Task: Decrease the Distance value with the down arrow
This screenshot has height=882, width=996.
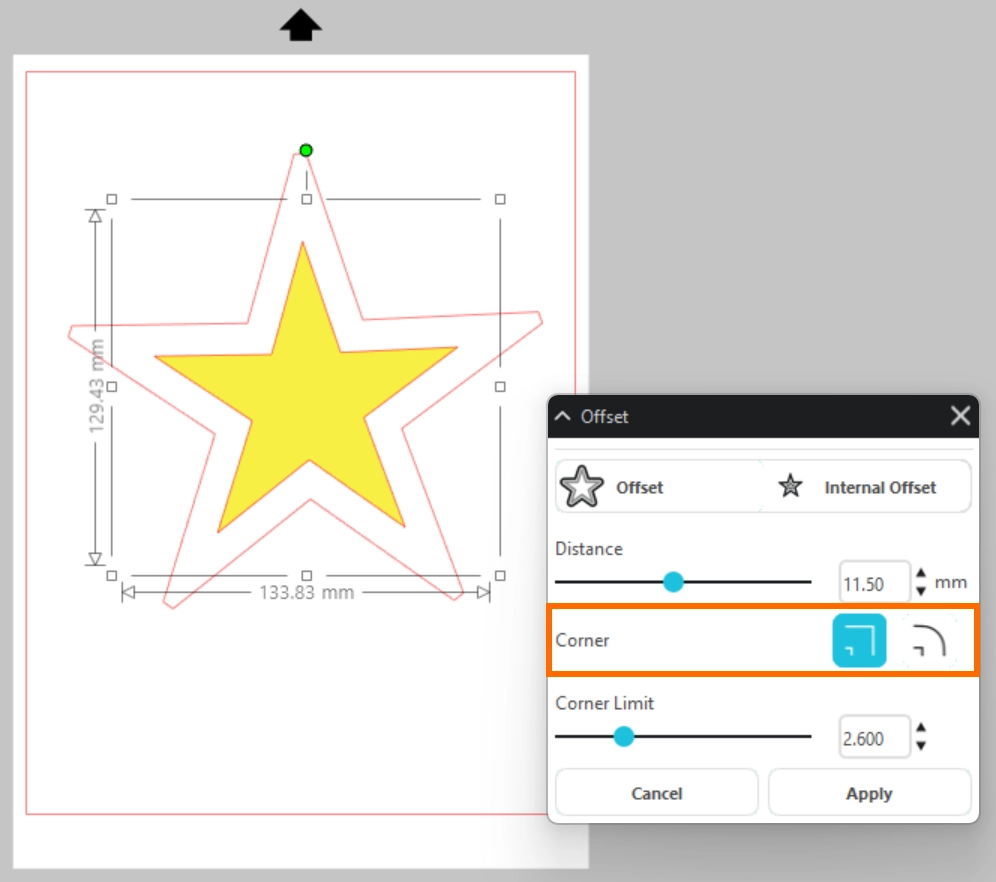Action: click(921, 590)
